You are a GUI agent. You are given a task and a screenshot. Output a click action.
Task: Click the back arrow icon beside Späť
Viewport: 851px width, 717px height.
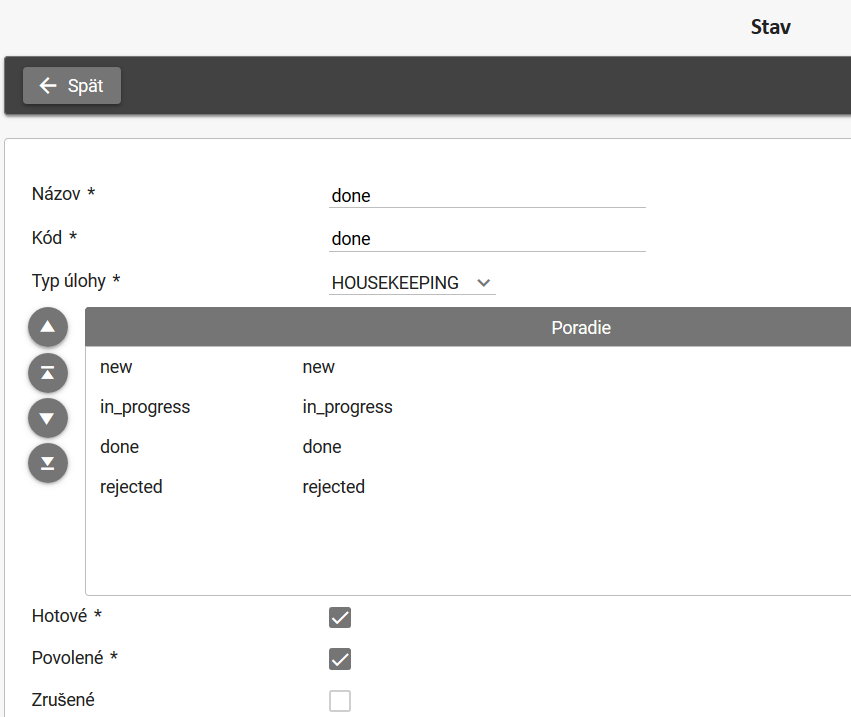(48, 86)
